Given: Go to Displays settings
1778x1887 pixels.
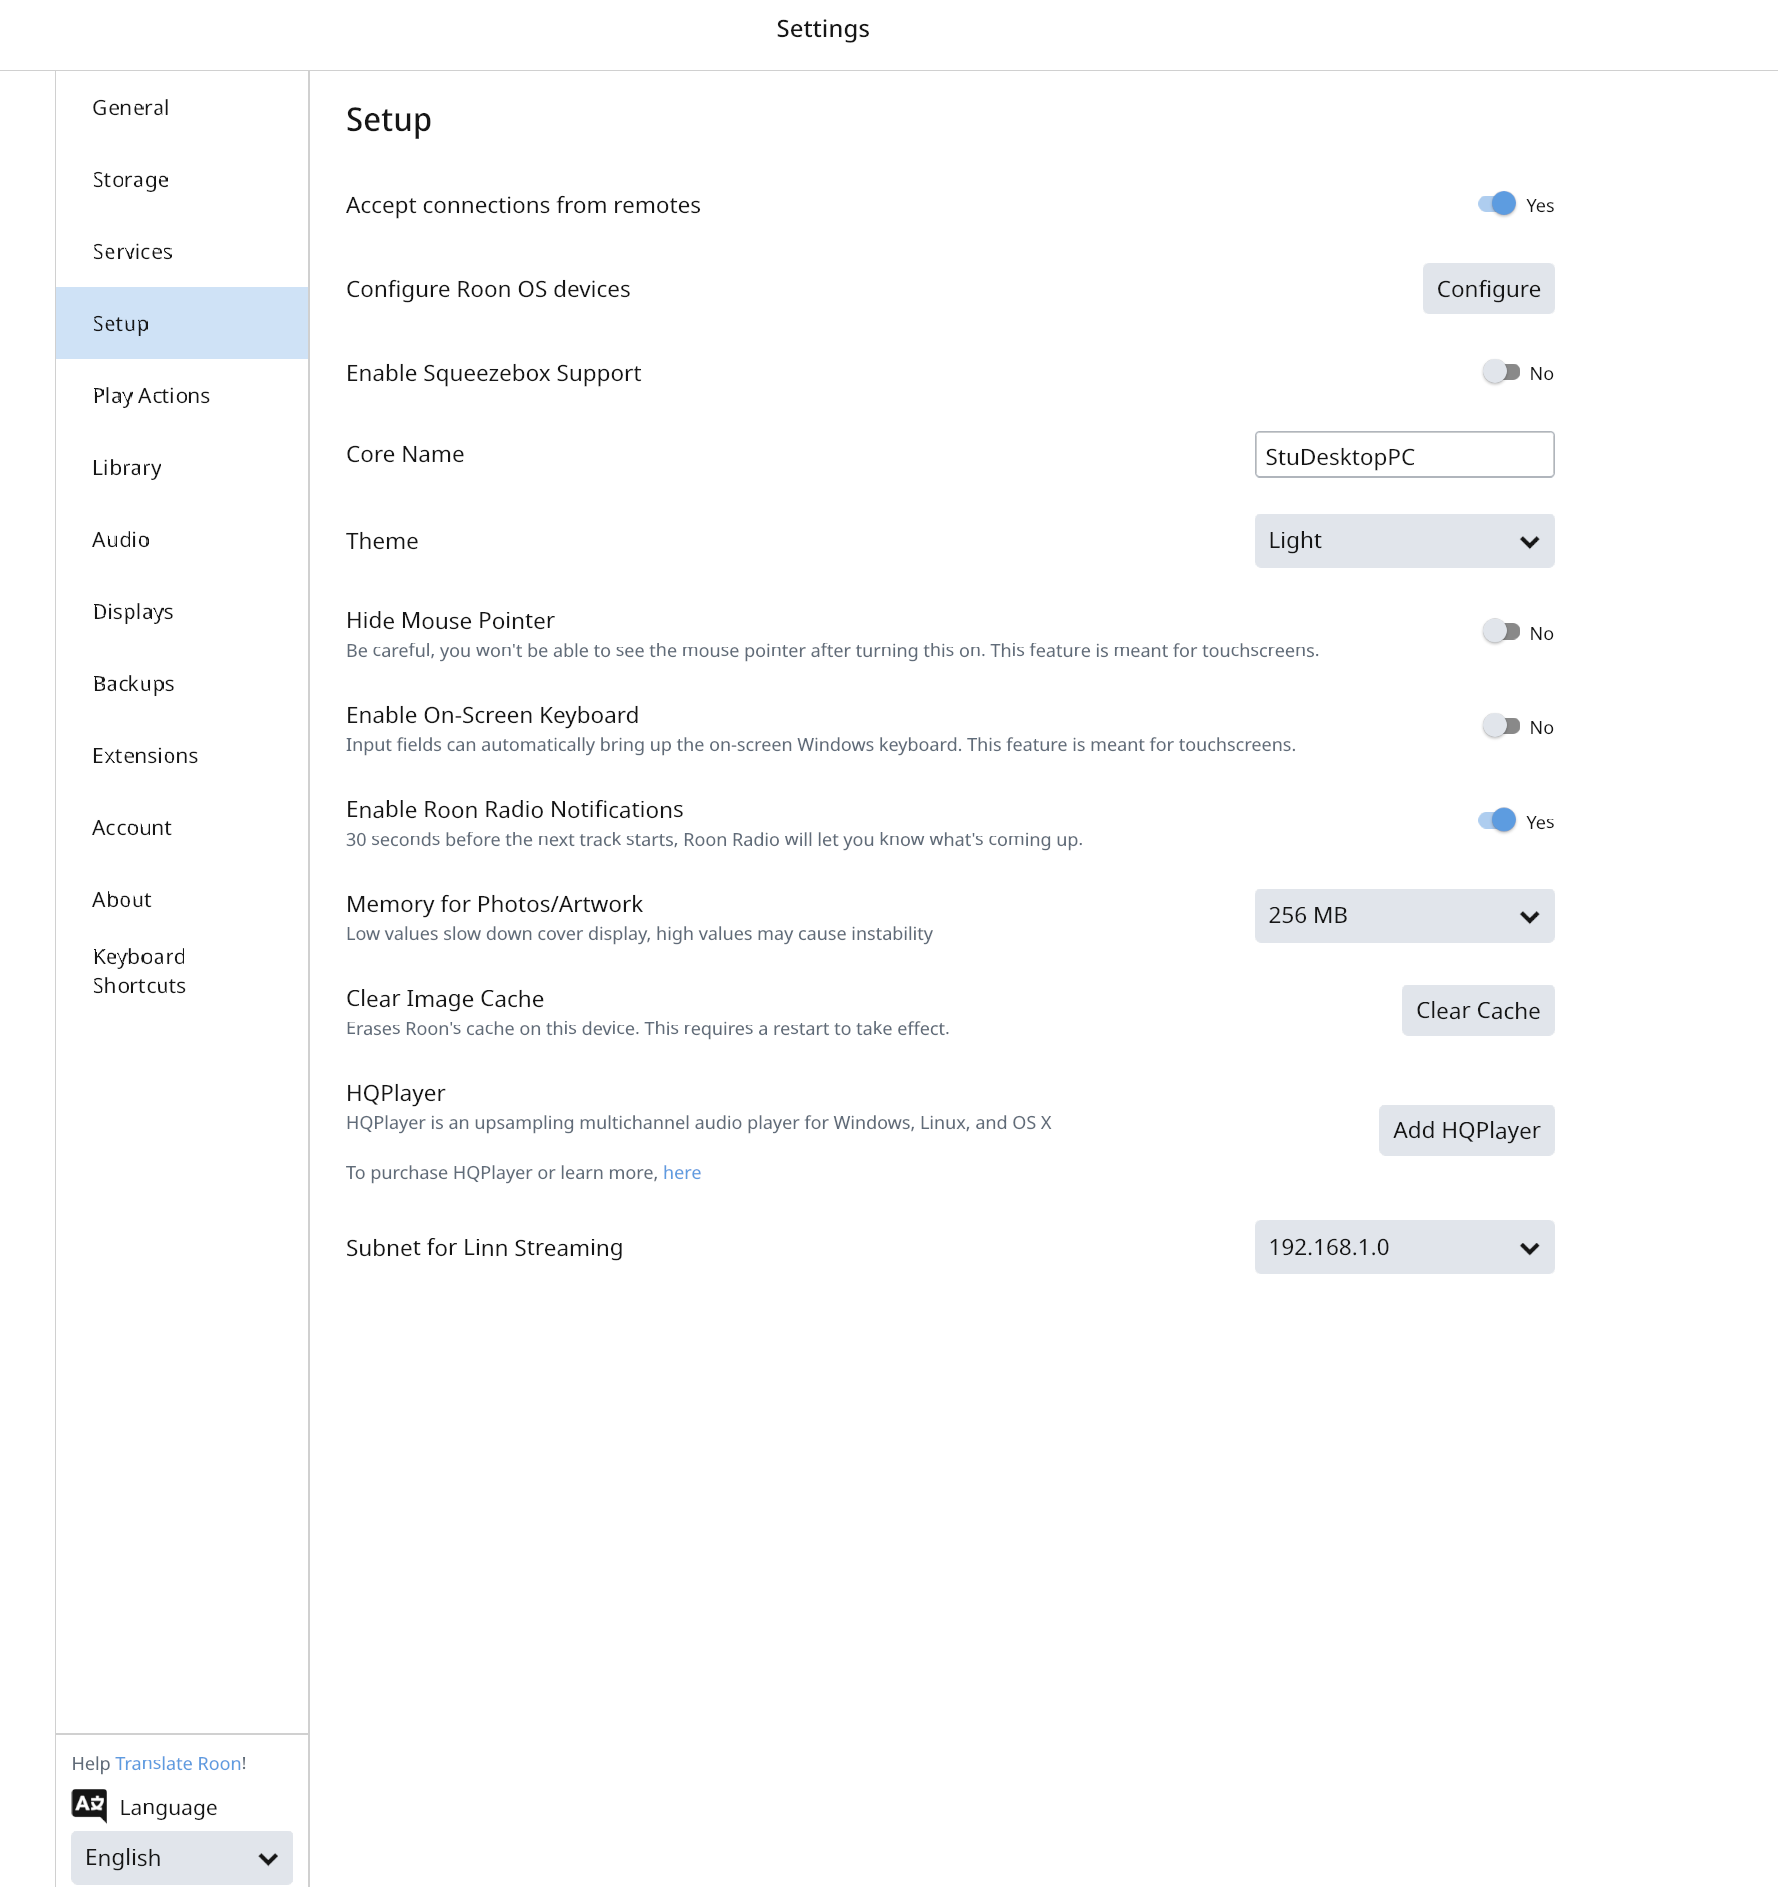Looking at the screenshot, I should (182, 611).
